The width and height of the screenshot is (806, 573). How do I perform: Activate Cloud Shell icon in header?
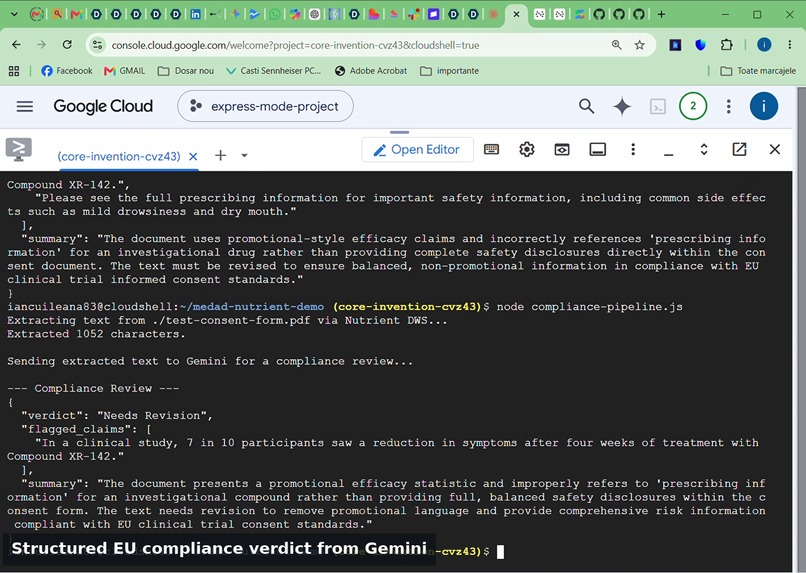pos(658,106)
